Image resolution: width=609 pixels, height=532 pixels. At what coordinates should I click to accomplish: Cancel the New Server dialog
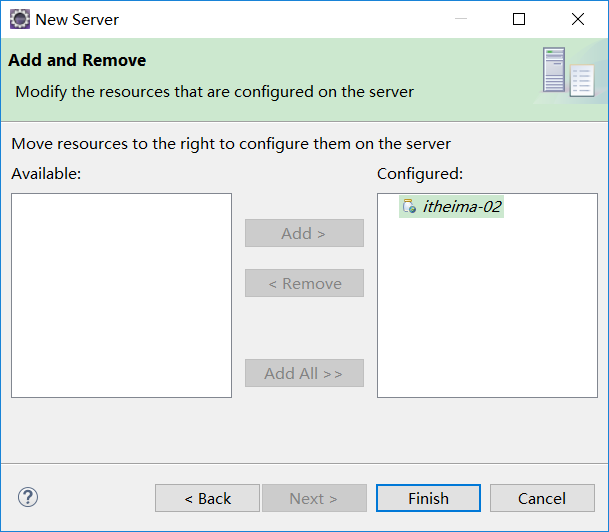(542, 498)
